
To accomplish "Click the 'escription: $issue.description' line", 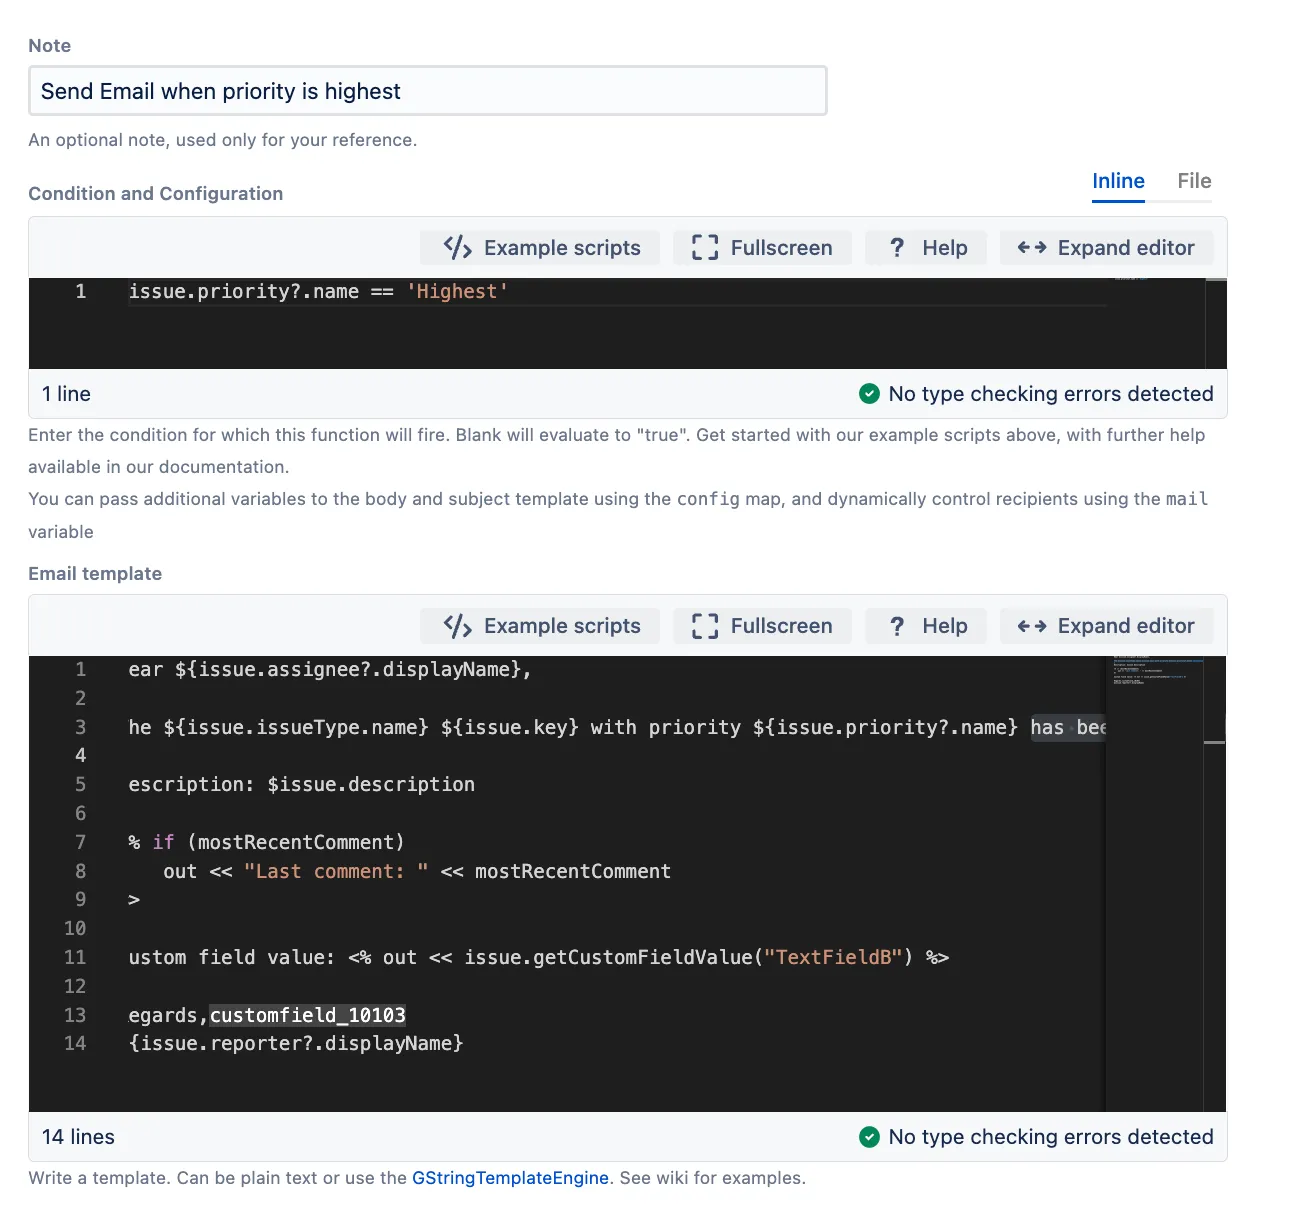I will click(x=302, y=785).
